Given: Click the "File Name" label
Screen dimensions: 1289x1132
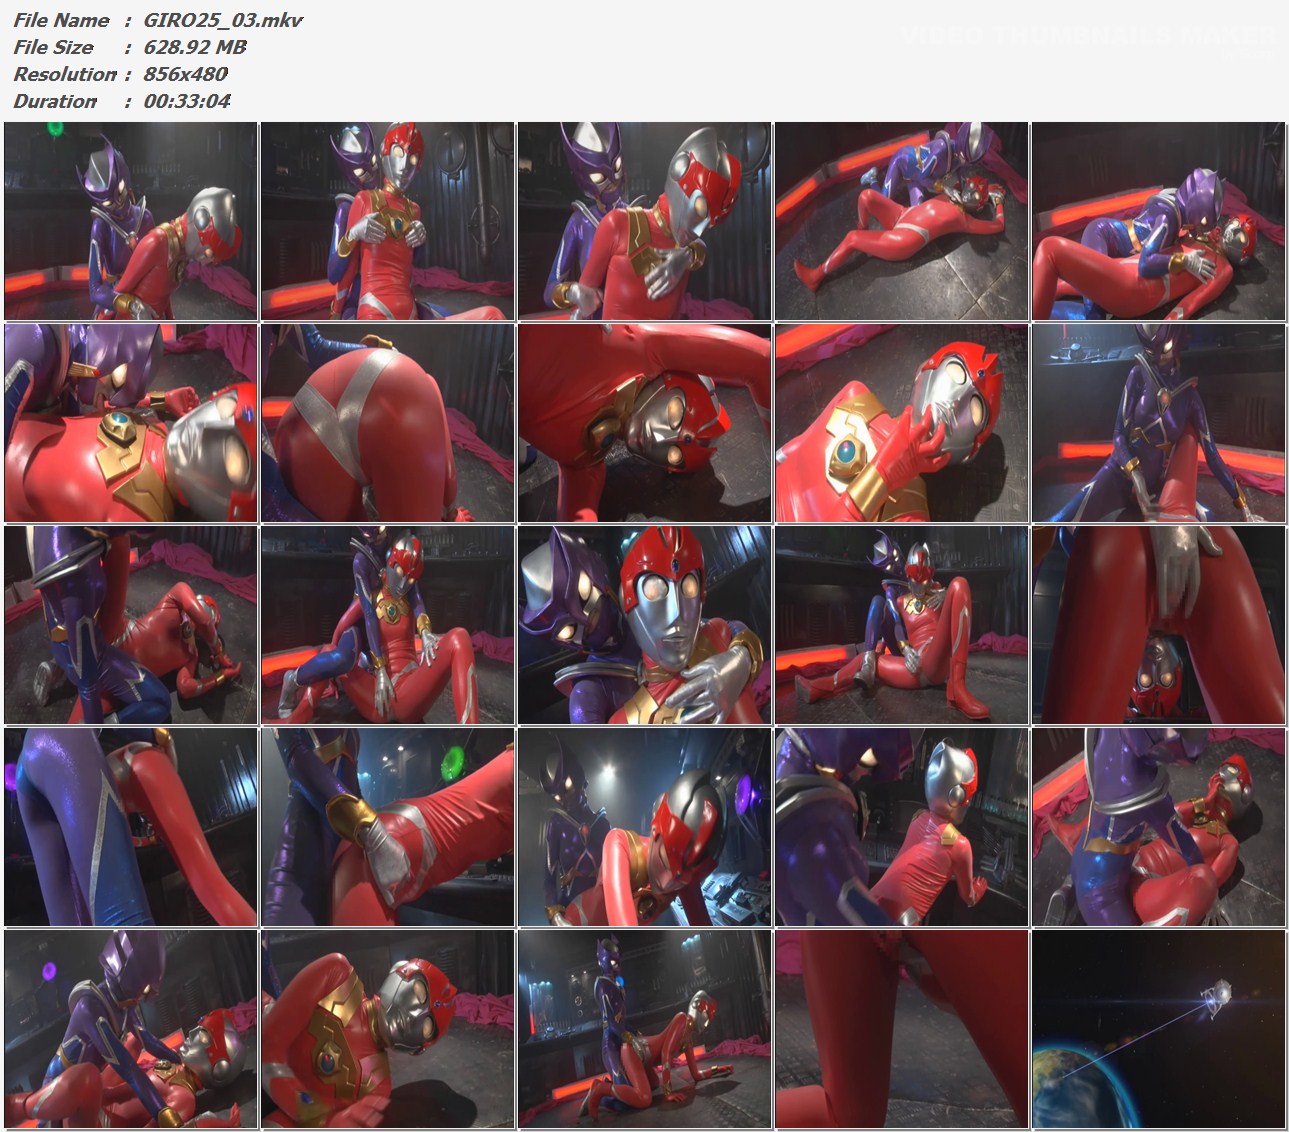Looking at the screenshot, I should click(x=61, y=20).
